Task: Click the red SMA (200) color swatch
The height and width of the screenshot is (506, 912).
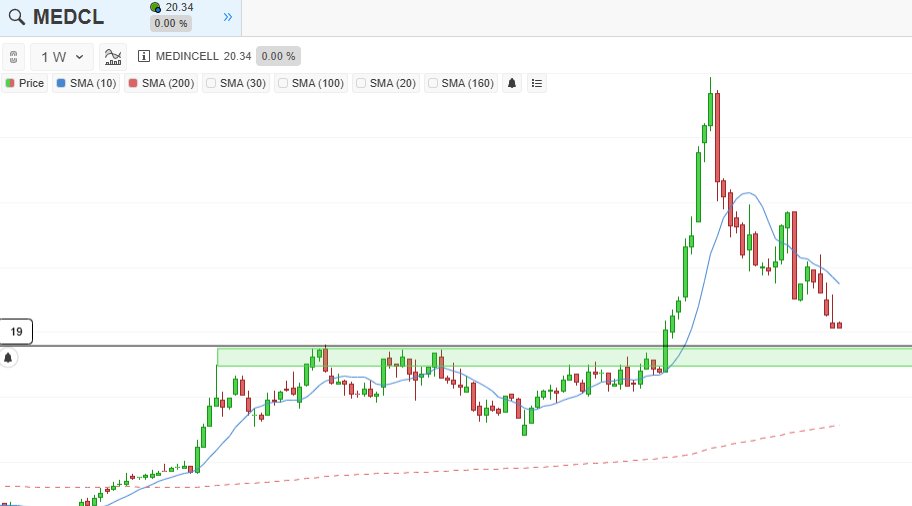Action: point(133,83)
